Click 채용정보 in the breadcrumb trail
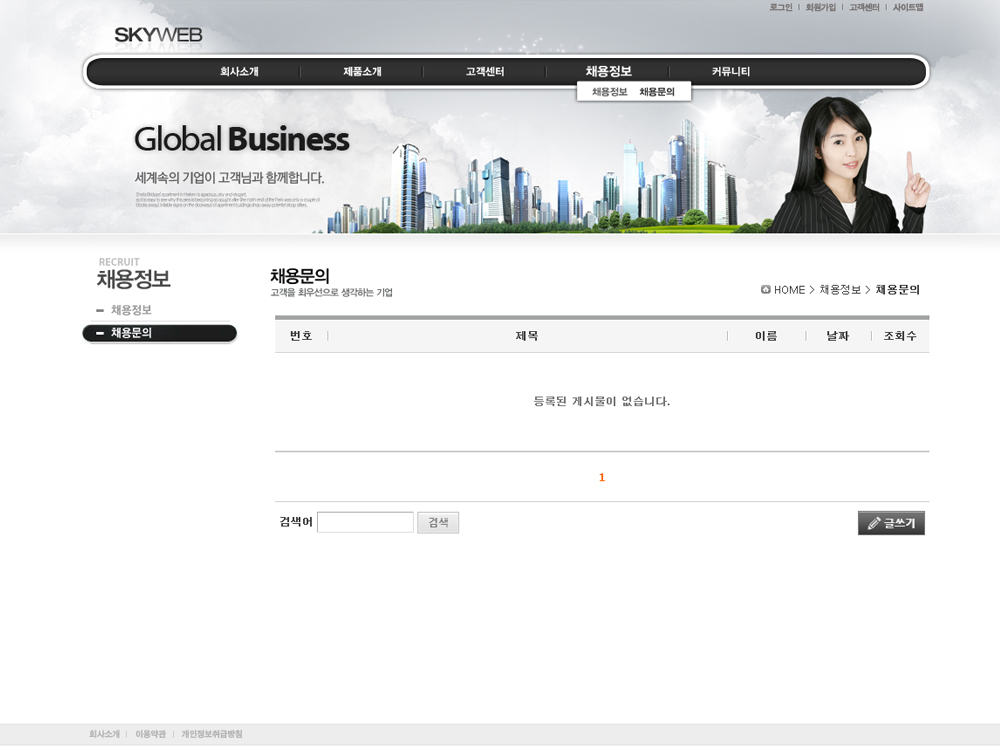1000x750 pixels. point(840,290)
